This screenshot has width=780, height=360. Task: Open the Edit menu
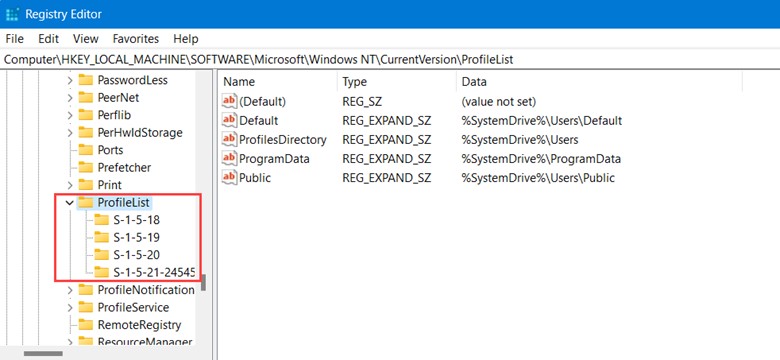pos(48,39)
